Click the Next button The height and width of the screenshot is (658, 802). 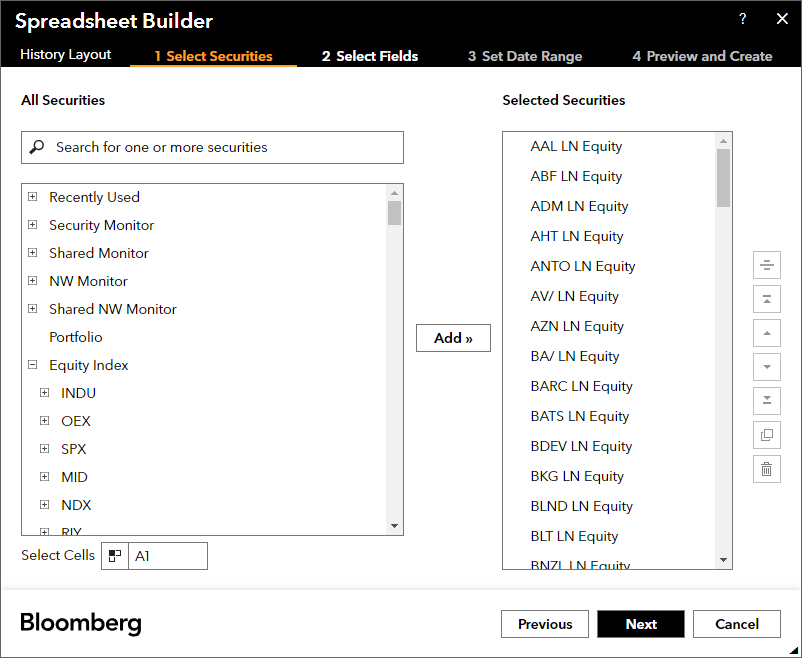[x=641, y=624]
